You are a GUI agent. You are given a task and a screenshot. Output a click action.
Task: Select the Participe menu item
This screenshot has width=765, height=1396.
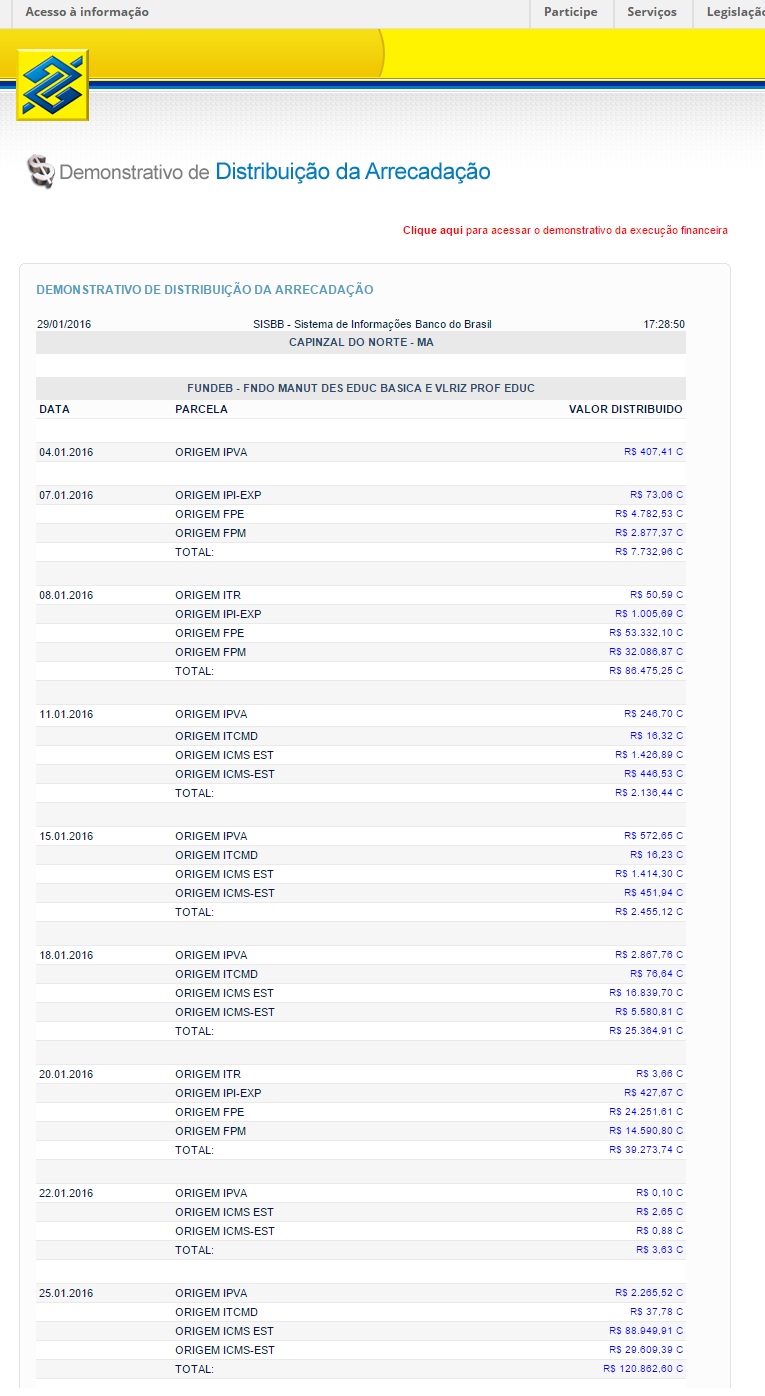point(570,12)
